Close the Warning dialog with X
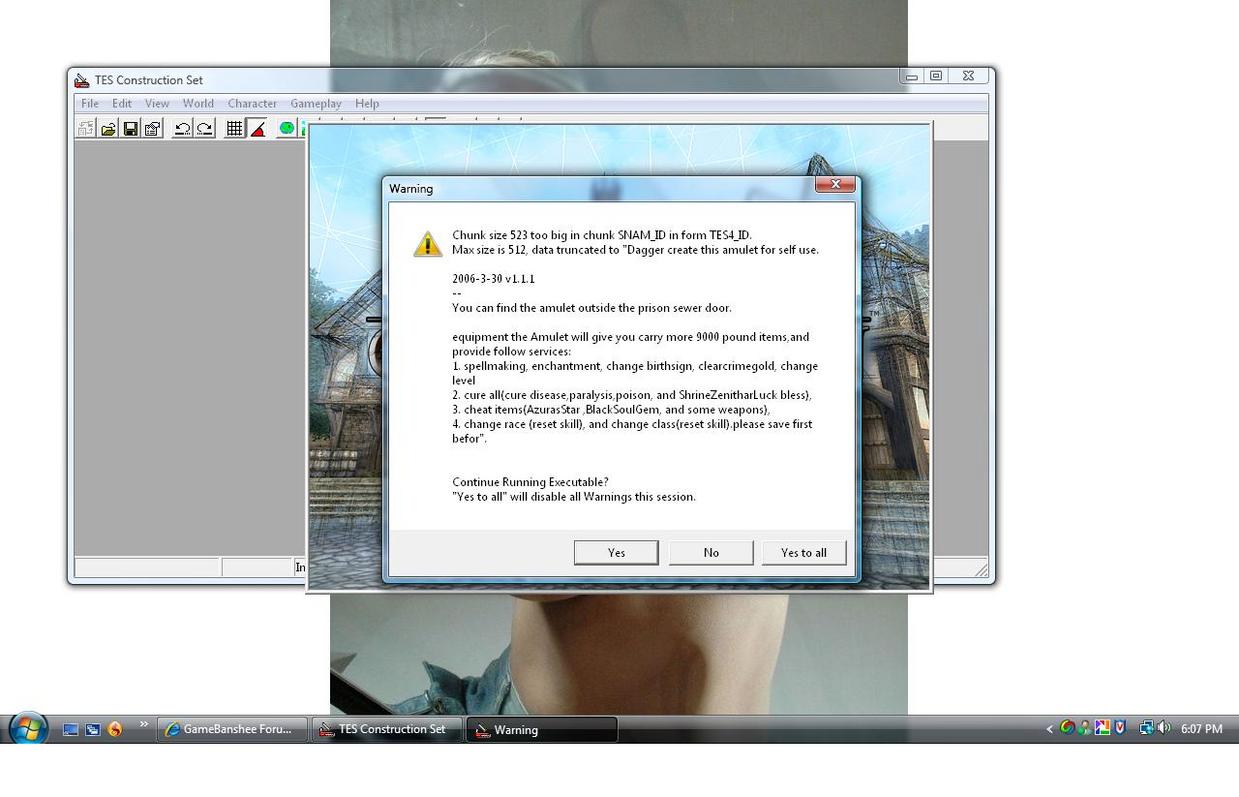1239x797 pixels. click(835, 185)
